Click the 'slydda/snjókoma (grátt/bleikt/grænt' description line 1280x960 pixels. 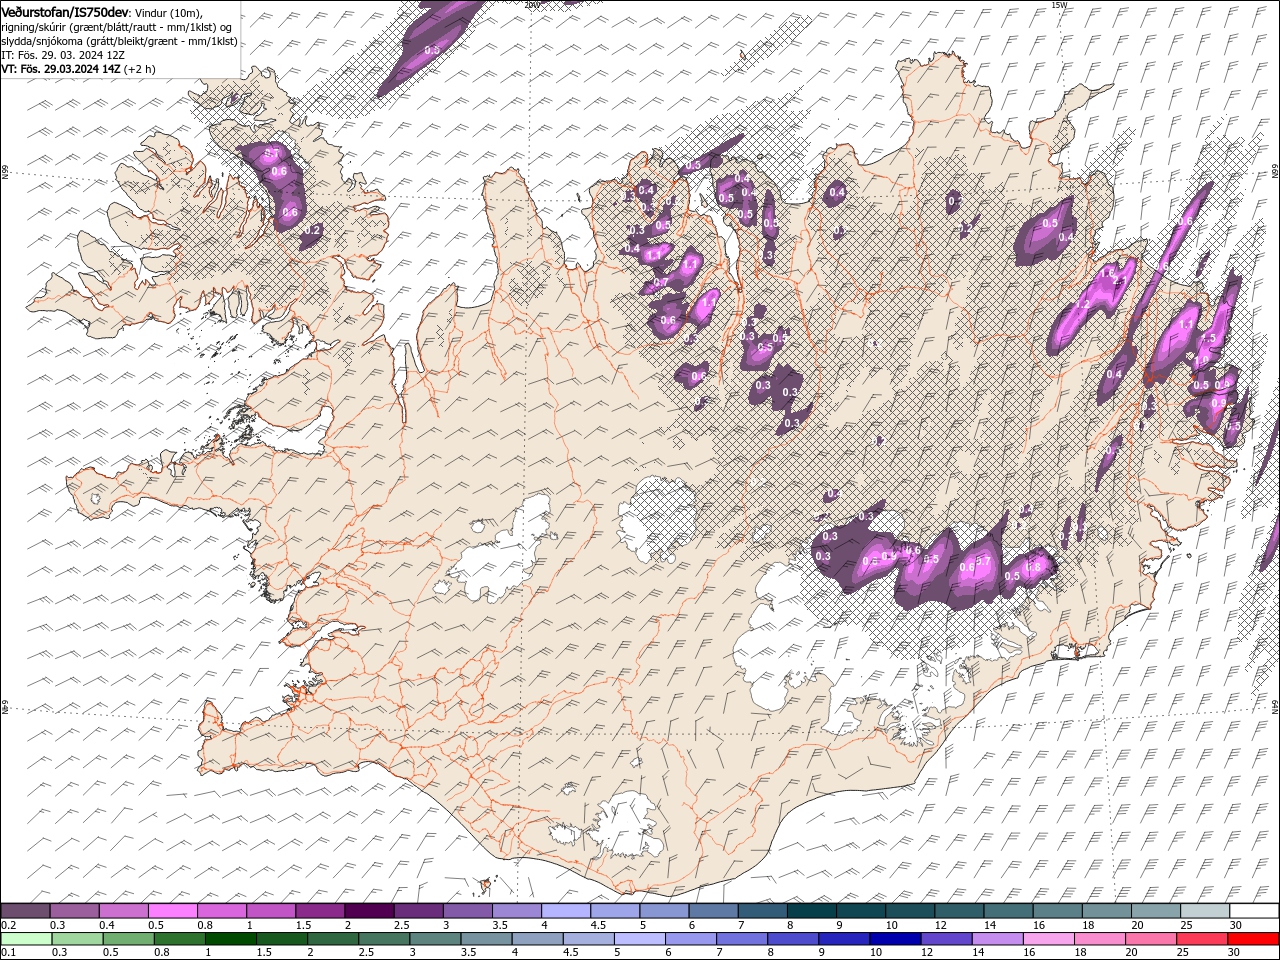pyautogui.click(x=119, y=41)
